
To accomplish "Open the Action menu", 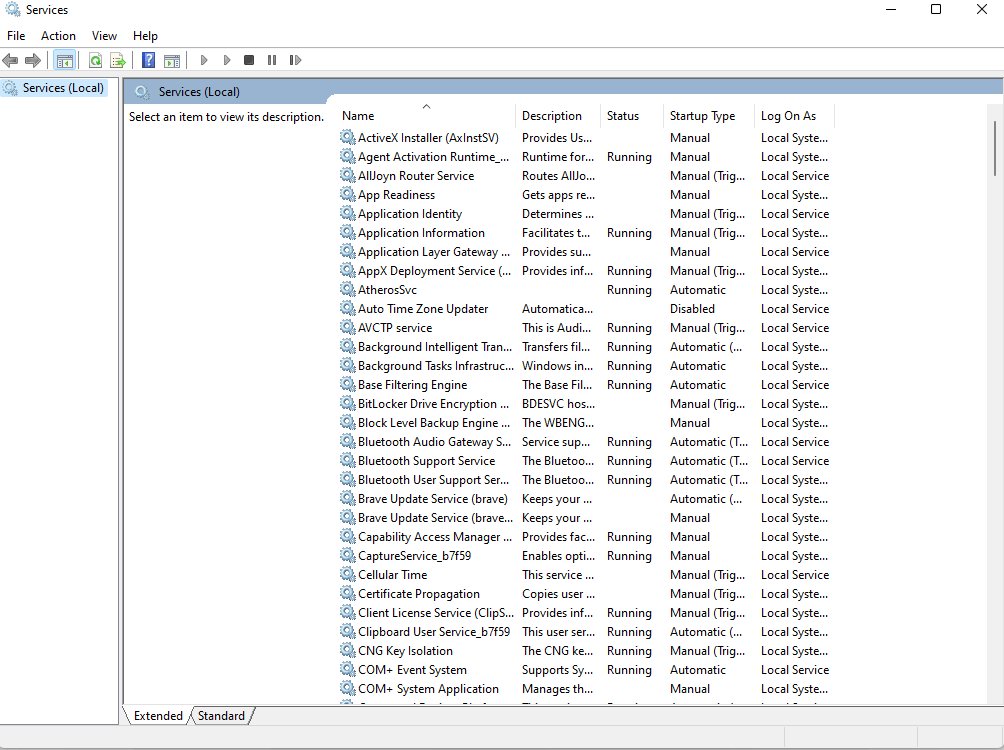I will click(58, 36).
